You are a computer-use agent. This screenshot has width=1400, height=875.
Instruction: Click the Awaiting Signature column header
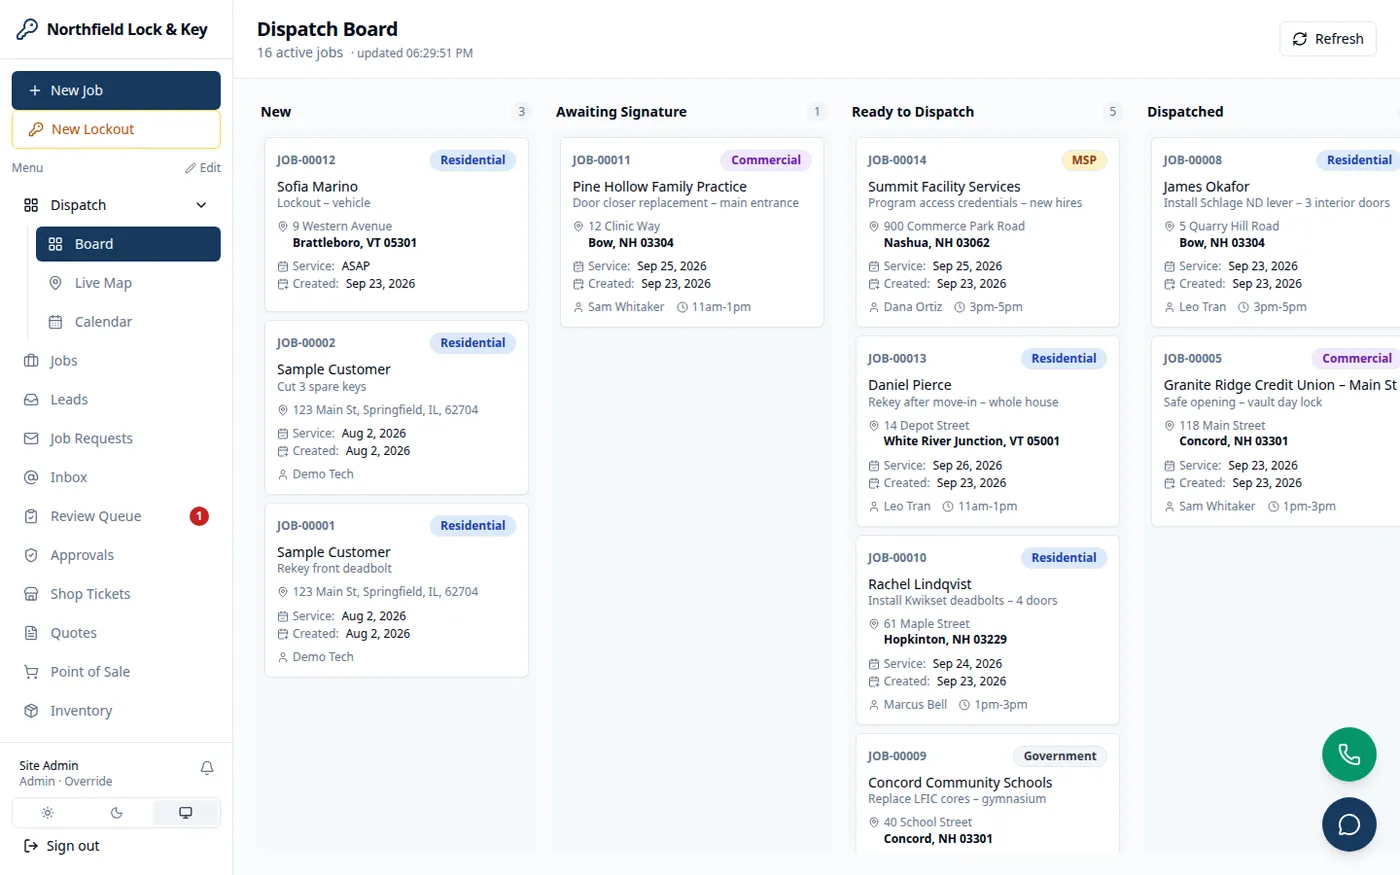point(621,112)
